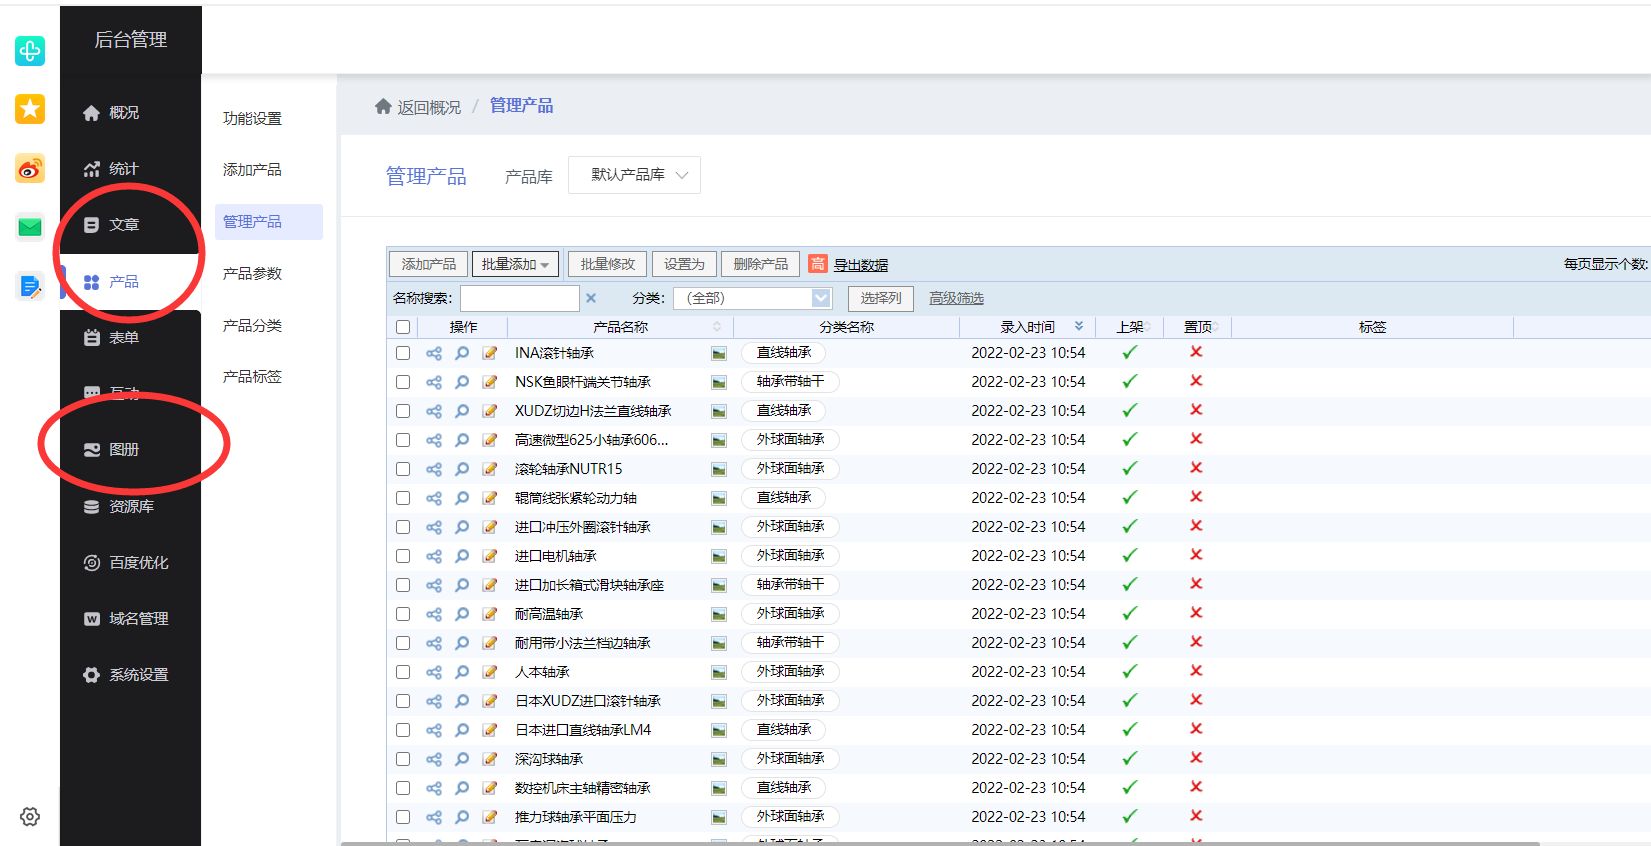This screenshot has height=846, width=1651.
Task: Click green mail icon in left app bar
Action: 30,228
